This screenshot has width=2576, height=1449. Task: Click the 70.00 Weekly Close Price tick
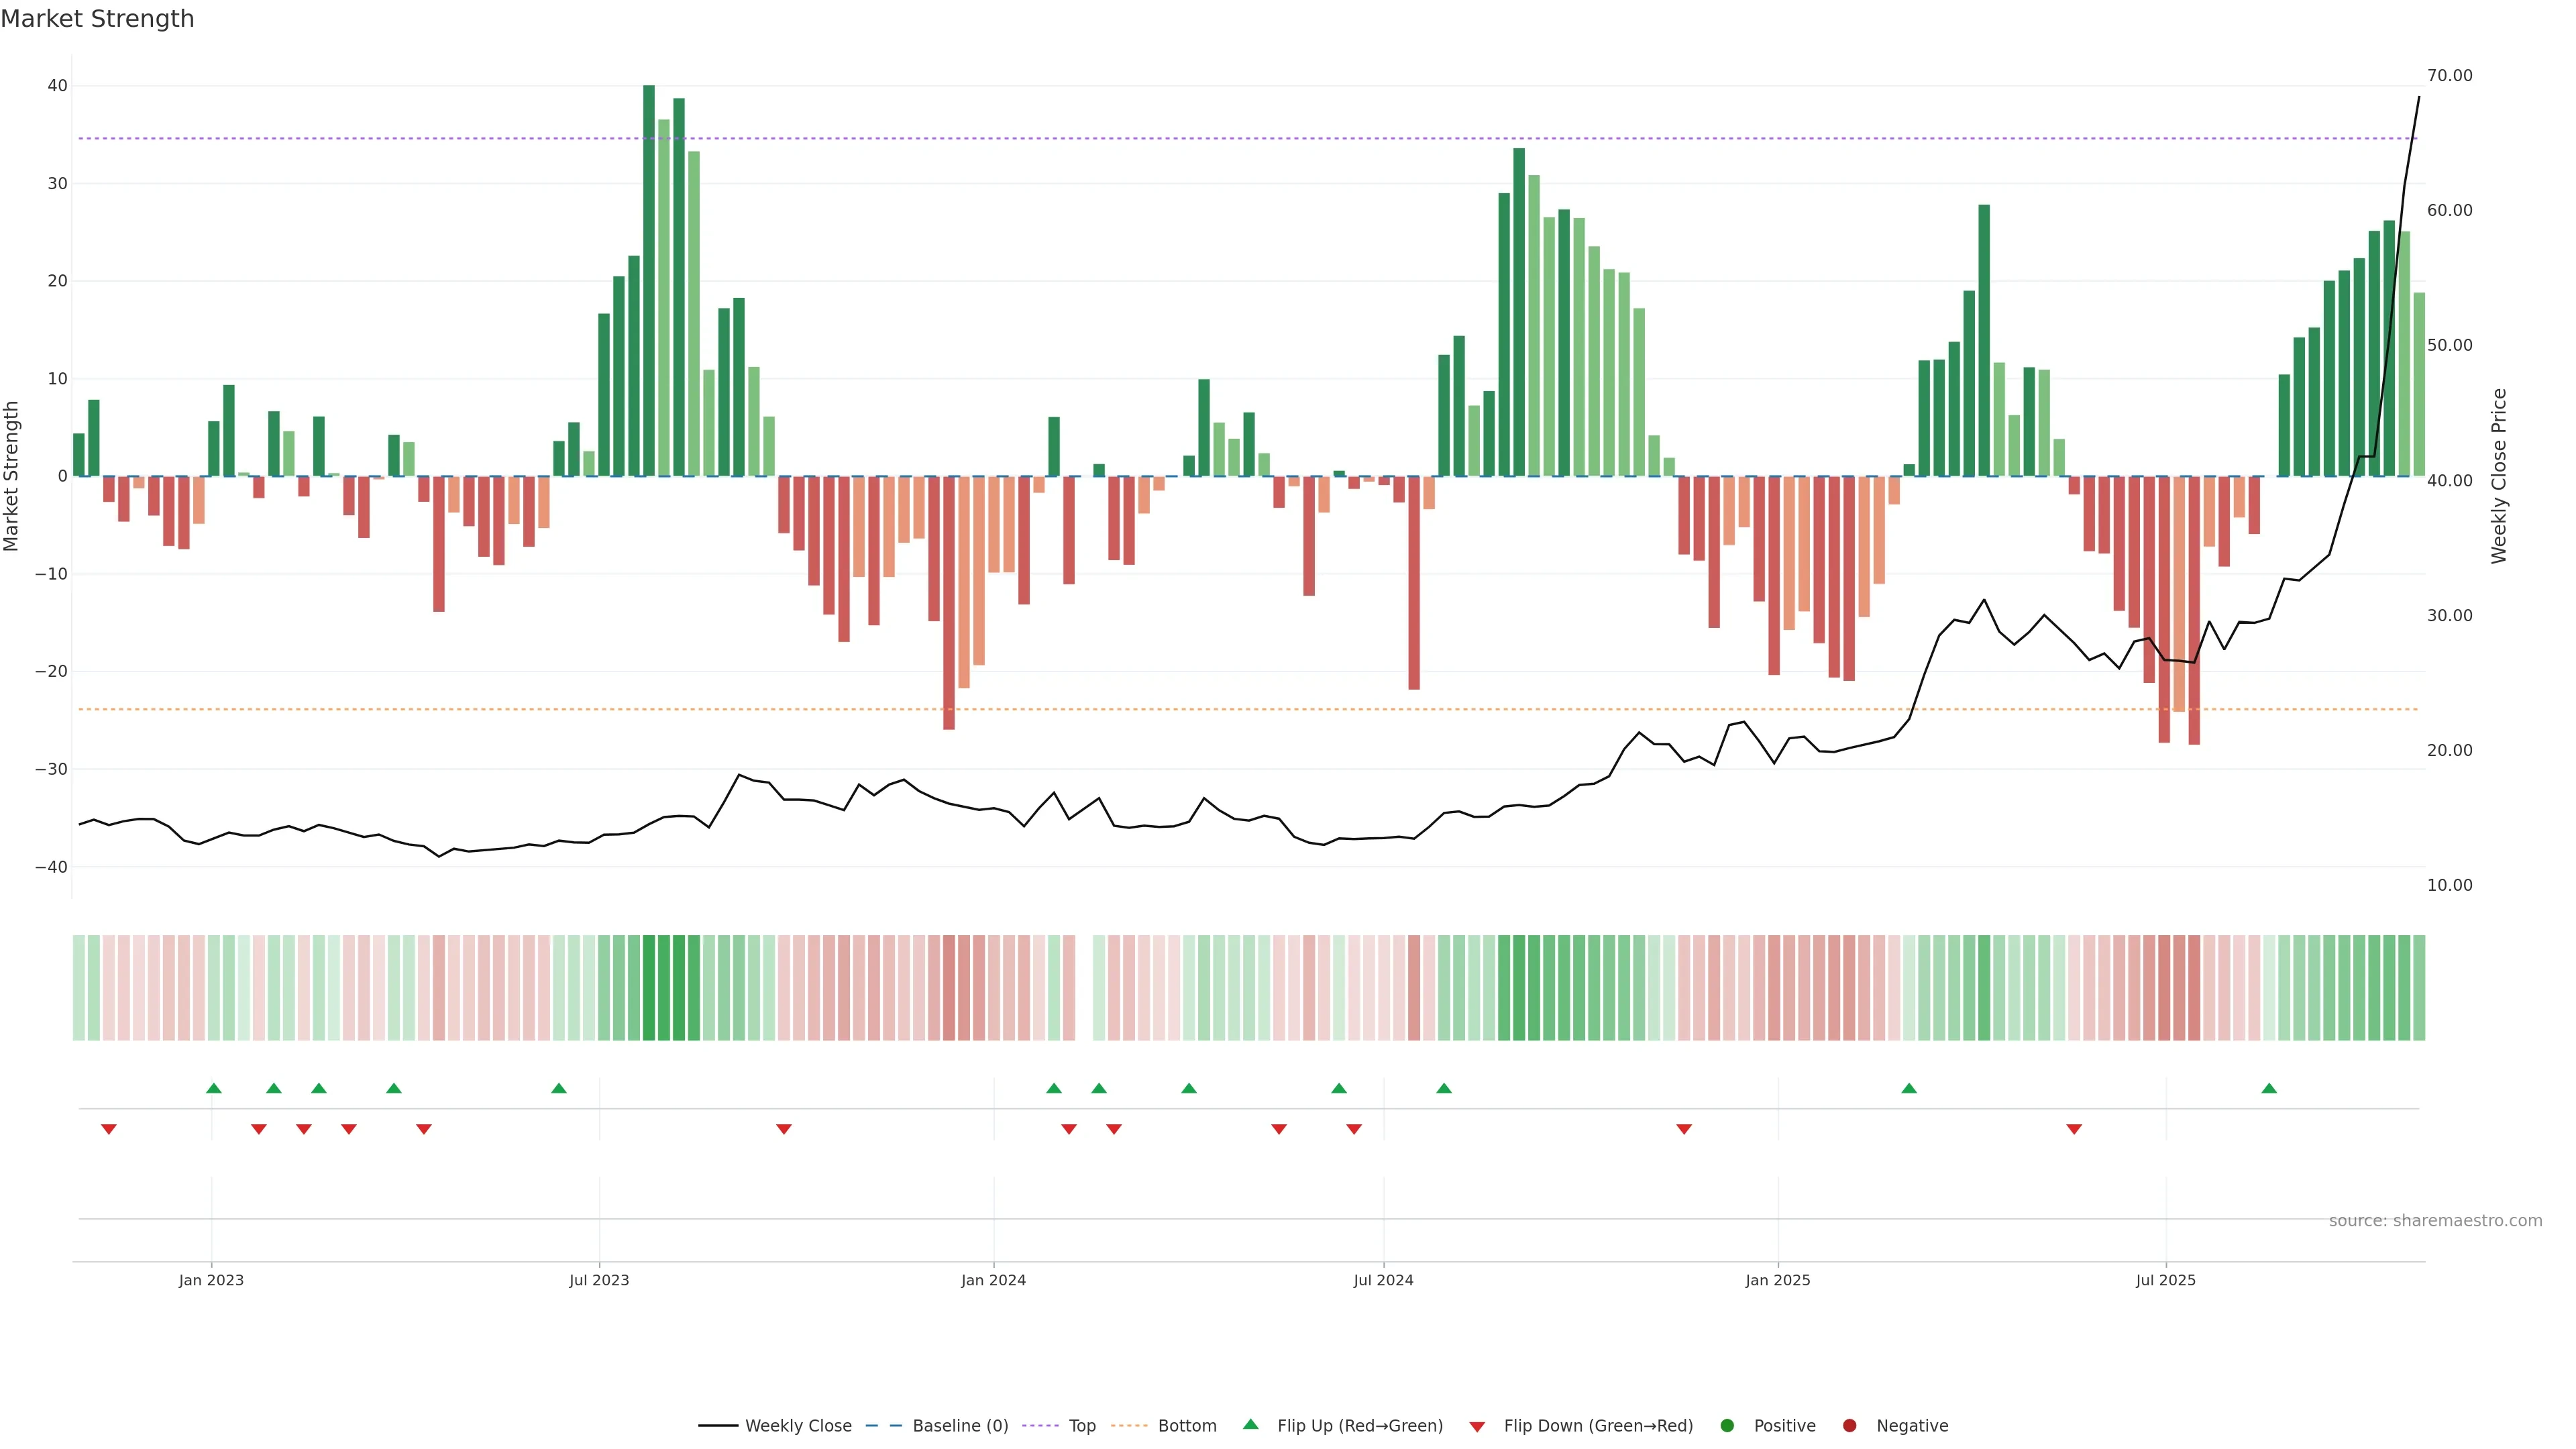2449,76
